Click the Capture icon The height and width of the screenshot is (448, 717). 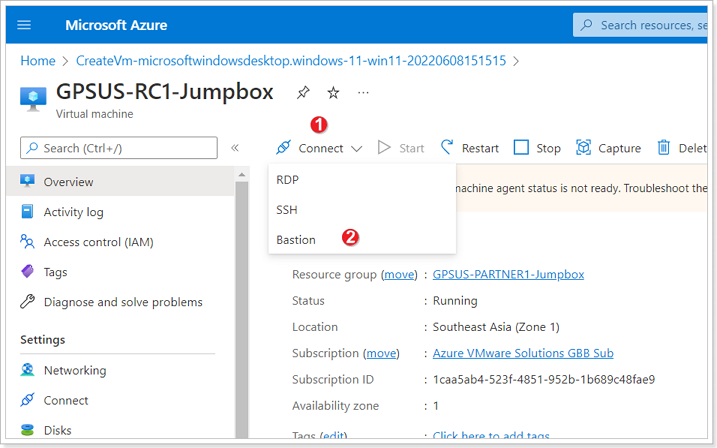583,148
